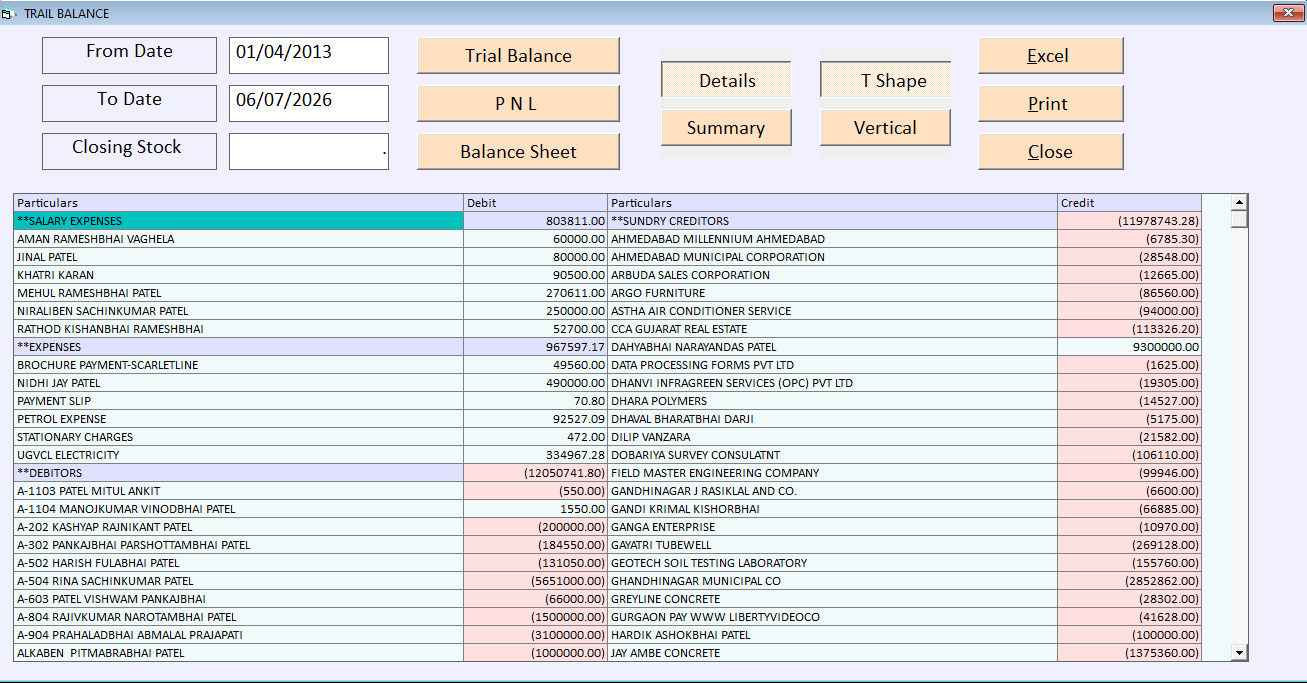The width and height of the screenshot is (1307, 684).
Task: Select ALKABEN PITMABRABHAI PATEL row
Action: 239,653
